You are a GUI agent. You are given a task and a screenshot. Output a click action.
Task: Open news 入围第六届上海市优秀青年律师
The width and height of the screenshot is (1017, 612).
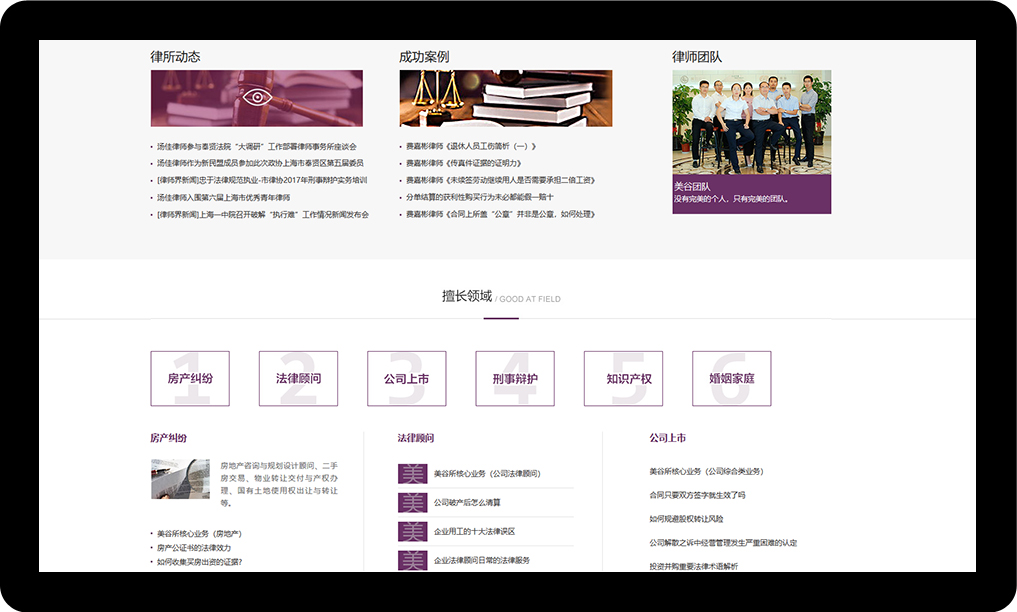pos(224,197)
